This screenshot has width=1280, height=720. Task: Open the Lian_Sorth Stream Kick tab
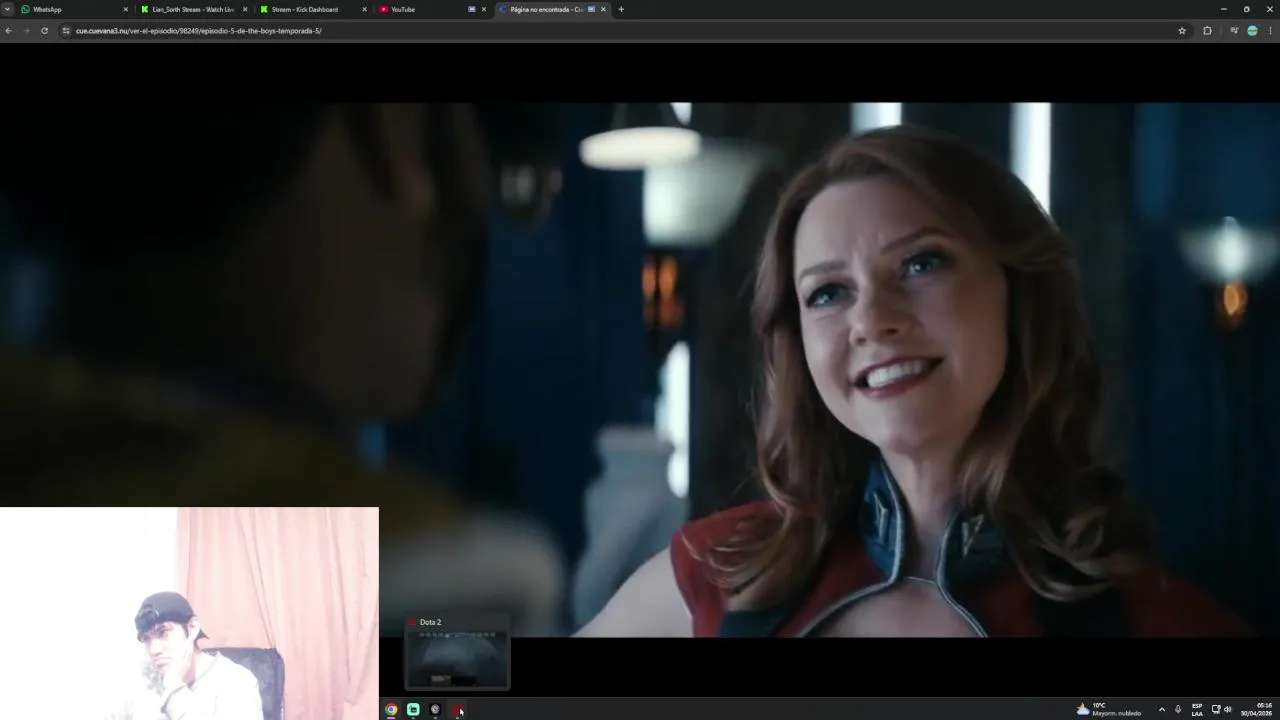[x=194, y=9]
